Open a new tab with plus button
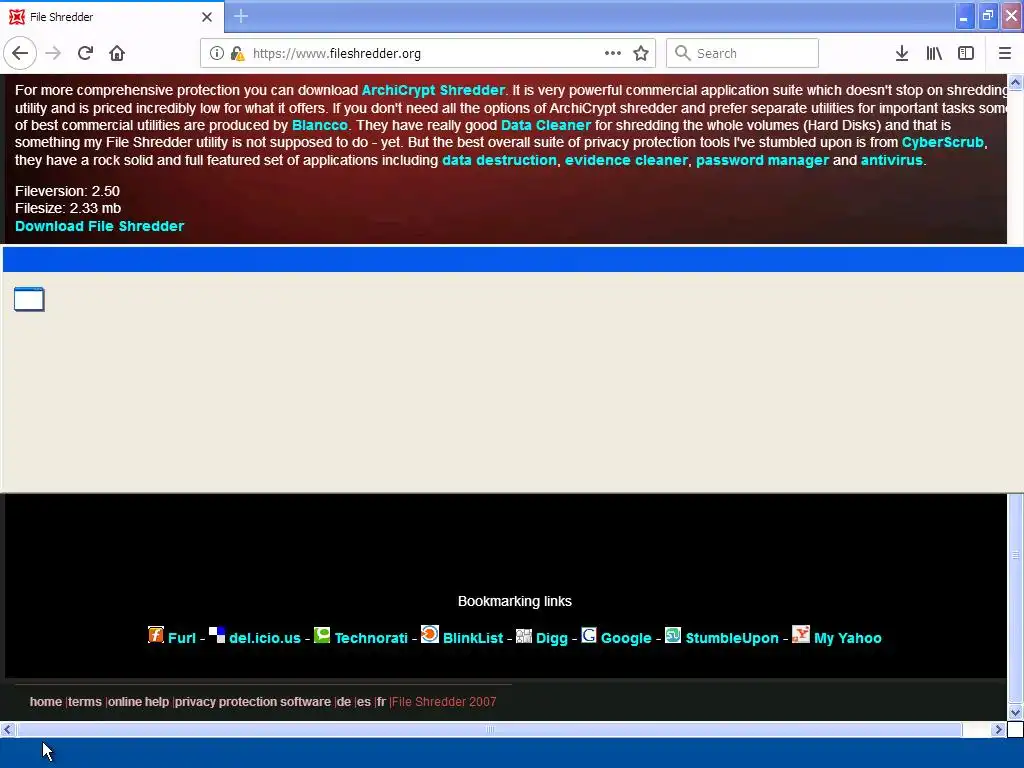1024x768 pixels. [x=240, y=16]
